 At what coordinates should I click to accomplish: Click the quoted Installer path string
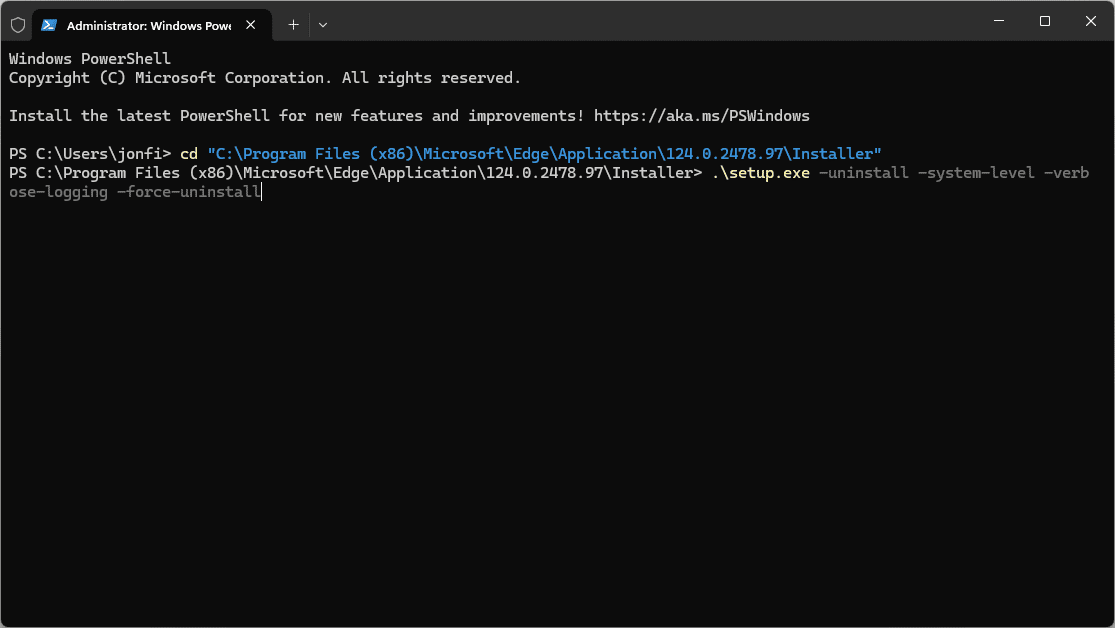[543, 154]
